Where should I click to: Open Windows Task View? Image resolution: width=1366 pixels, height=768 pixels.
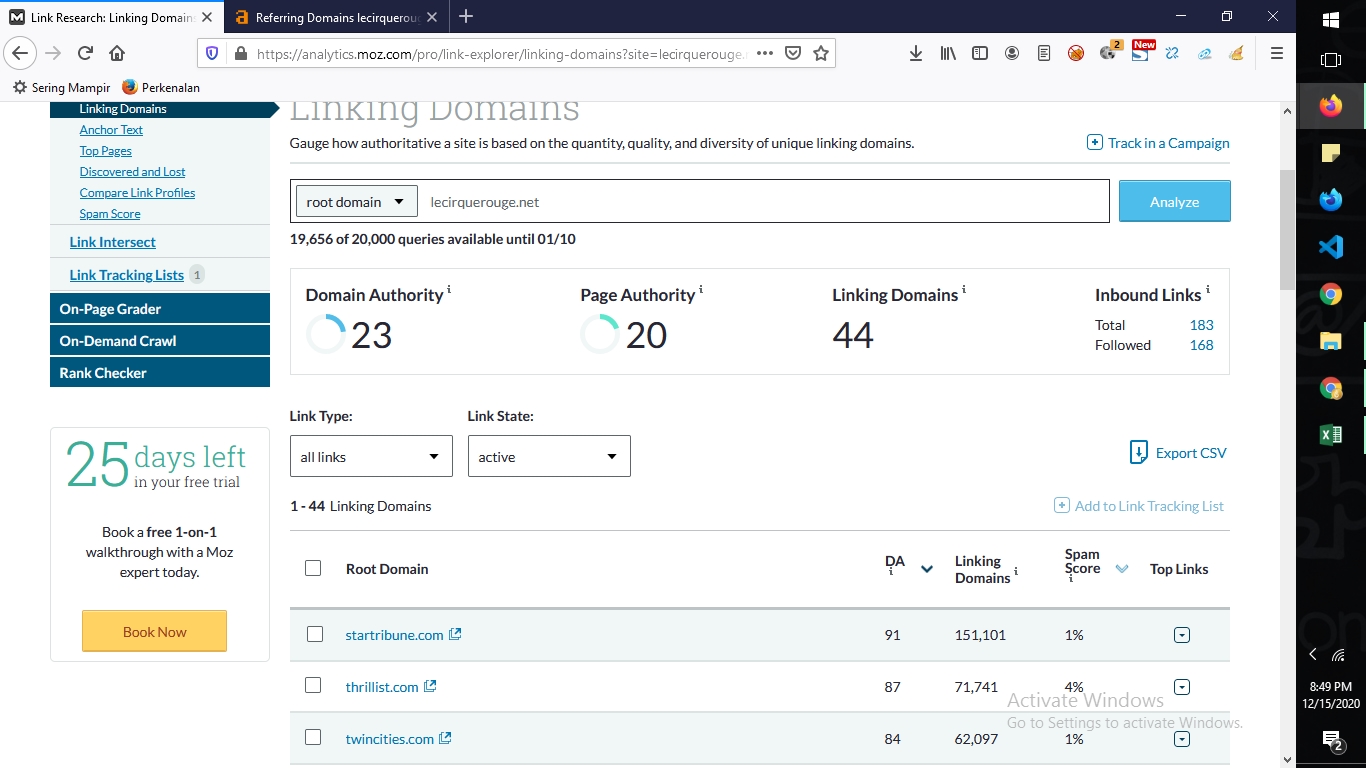pos(1331,60)
